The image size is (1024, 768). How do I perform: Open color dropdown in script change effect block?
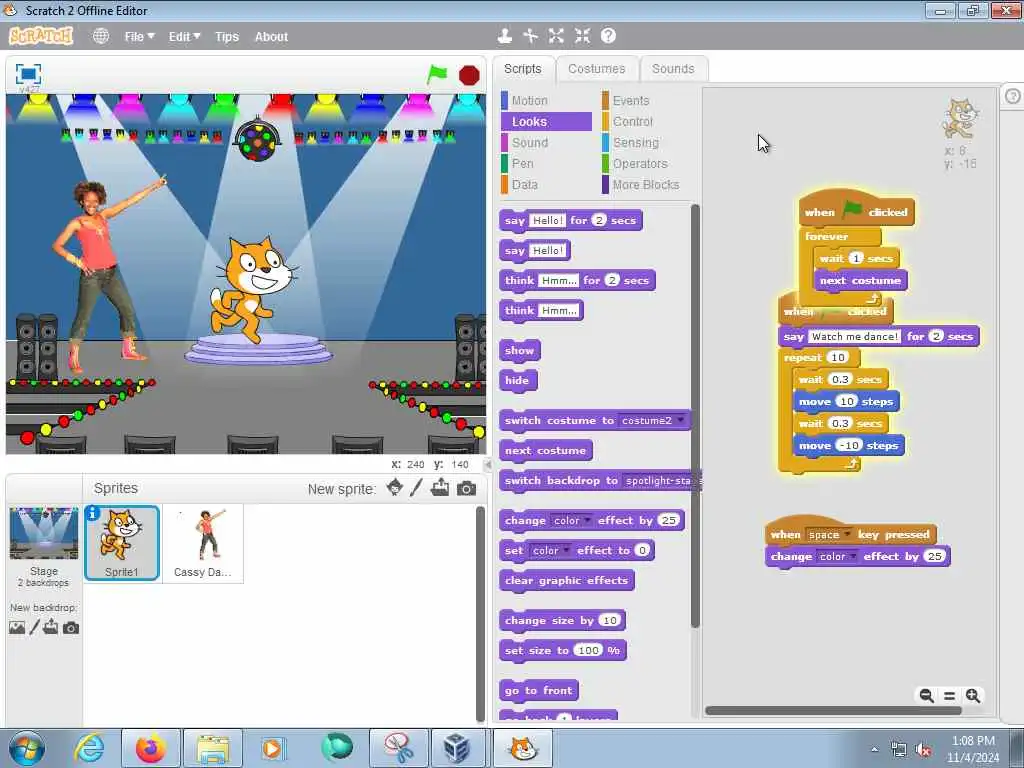coord(837,556)
